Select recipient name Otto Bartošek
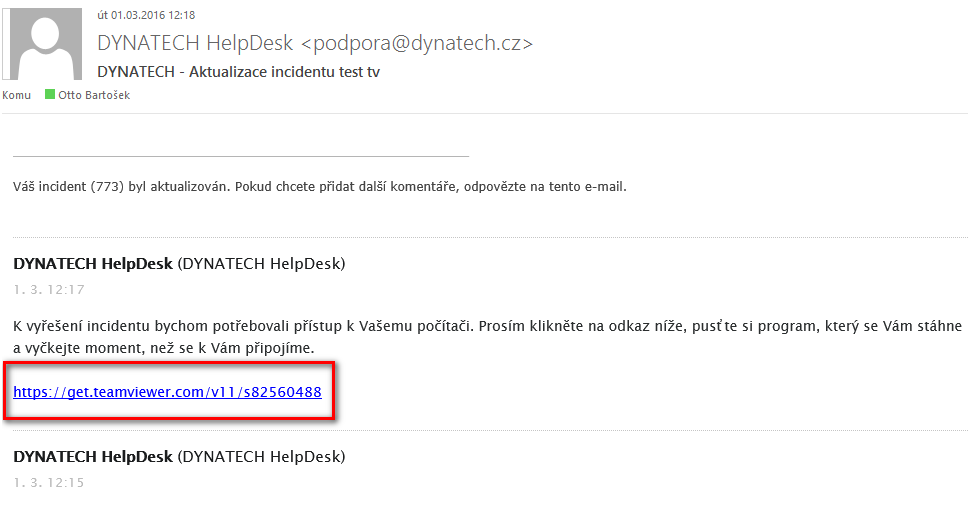968x505 pixels. (x=94, y=95)
